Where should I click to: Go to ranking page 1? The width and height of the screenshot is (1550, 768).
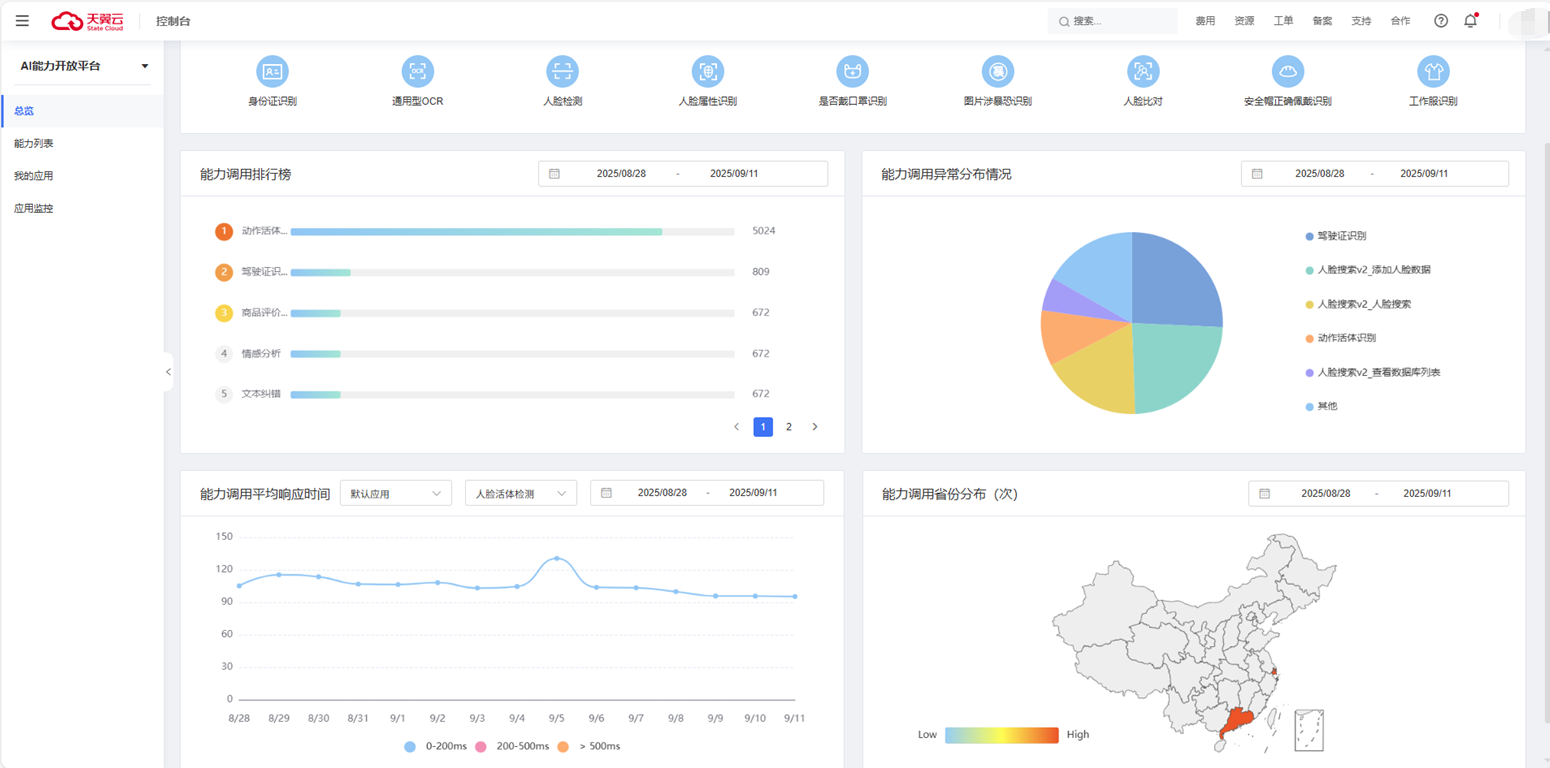click(x=763, y=427)
